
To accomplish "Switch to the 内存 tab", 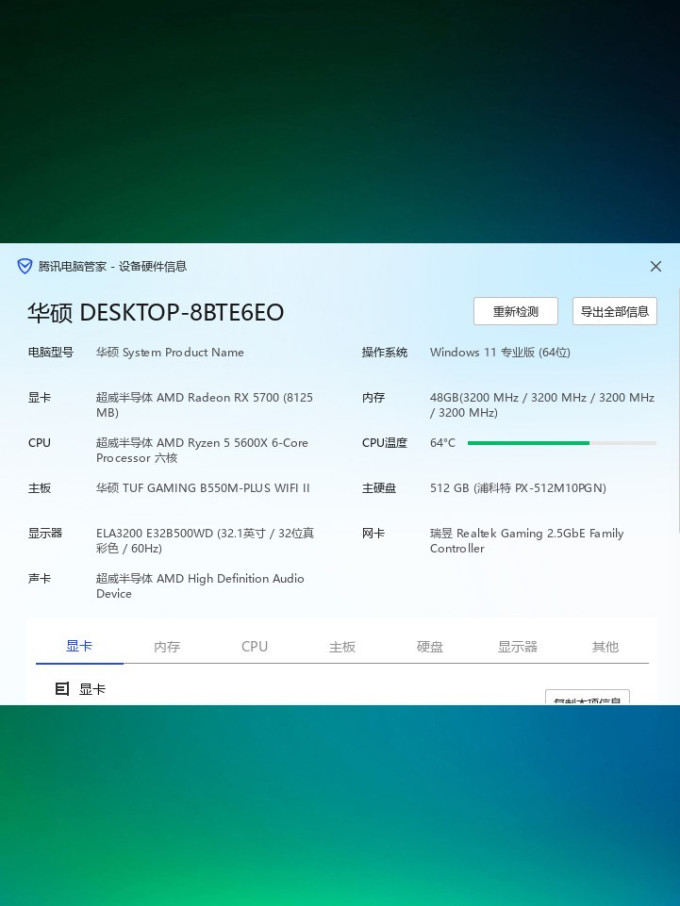I will [167, 647].
